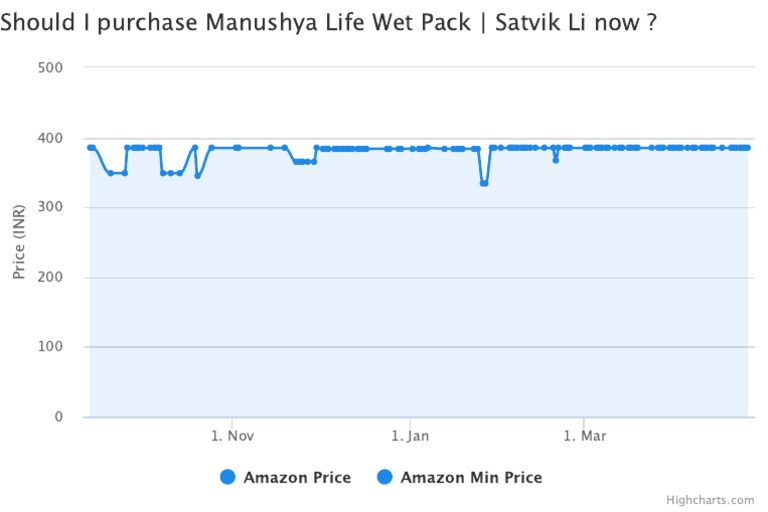768x512 pixels.
Task: Click the 300 price axis label
Action: click(51, 208)
